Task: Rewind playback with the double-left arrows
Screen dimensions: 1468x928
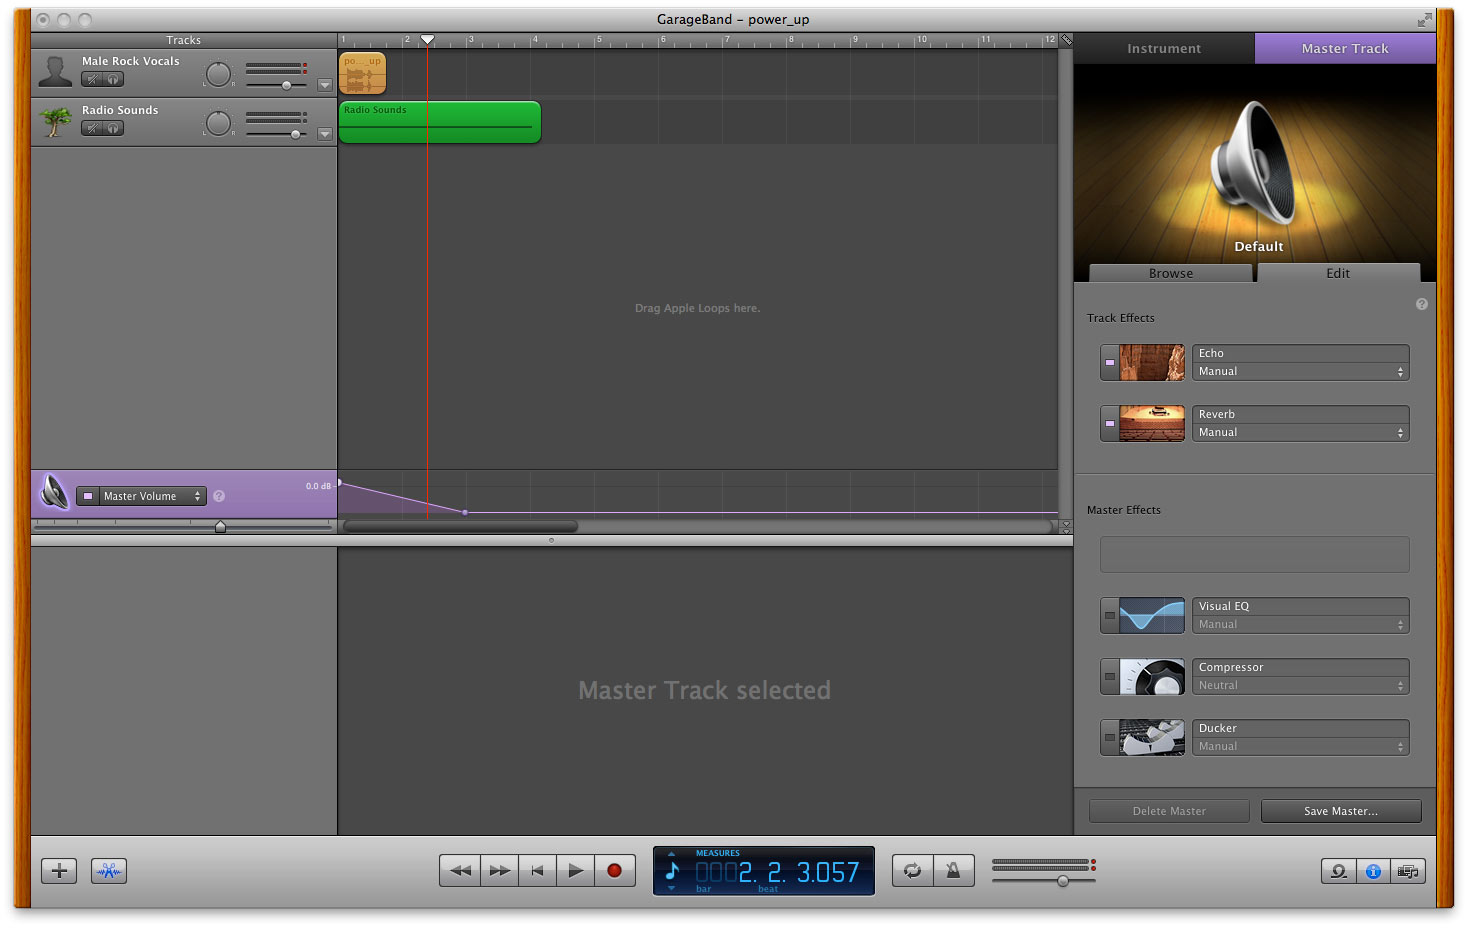Action: [x=460, y=871]
